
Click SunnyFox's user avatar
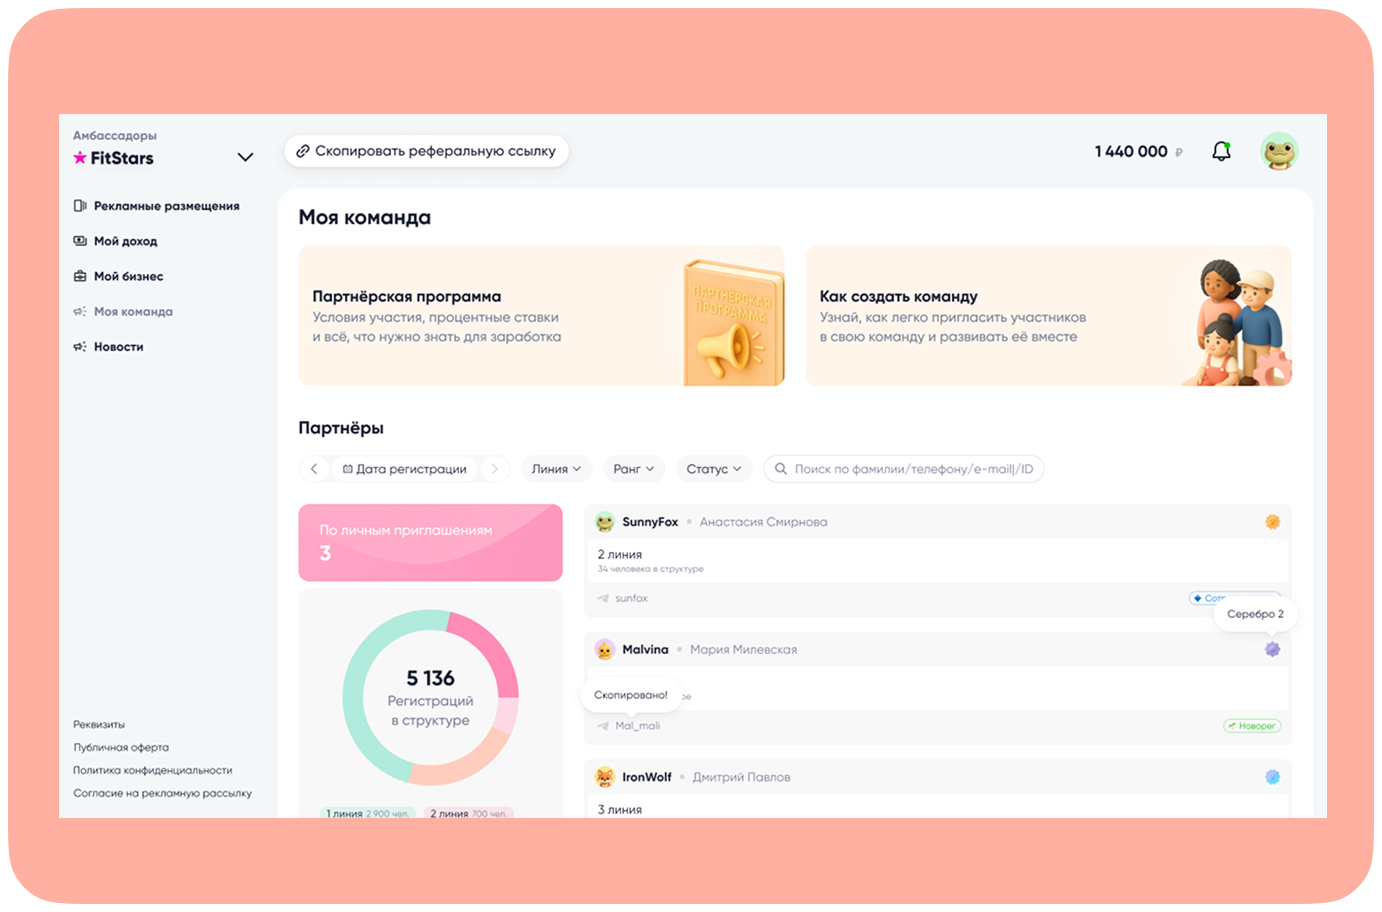coord(605,522)
